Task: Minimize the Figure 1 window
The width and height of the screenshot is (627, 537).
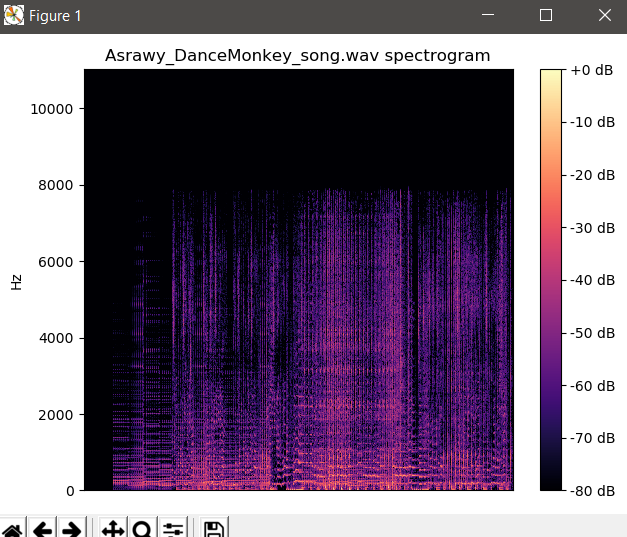Action: pyautogui.click(x=488, y=15)
